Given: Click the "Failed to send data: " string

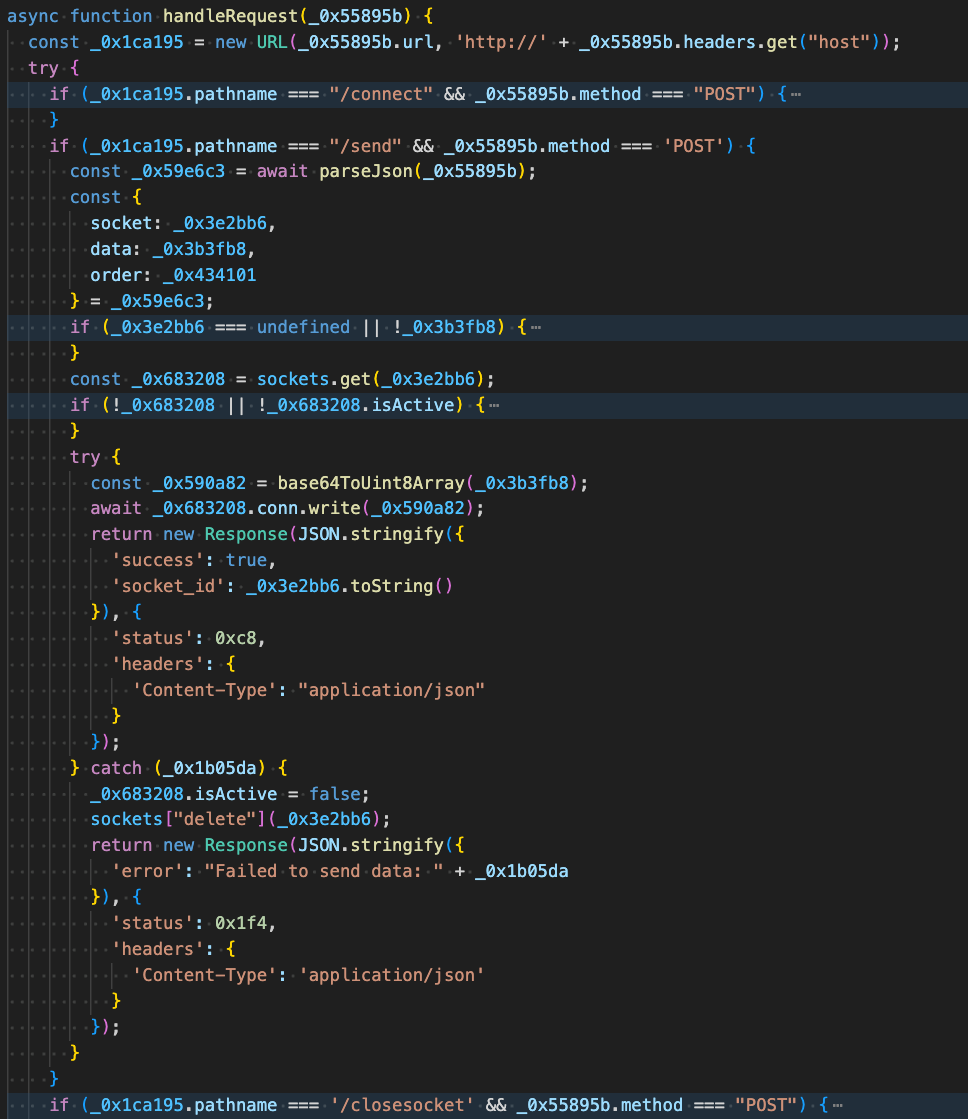Looking at the screenshot, I should coord(324,871).
